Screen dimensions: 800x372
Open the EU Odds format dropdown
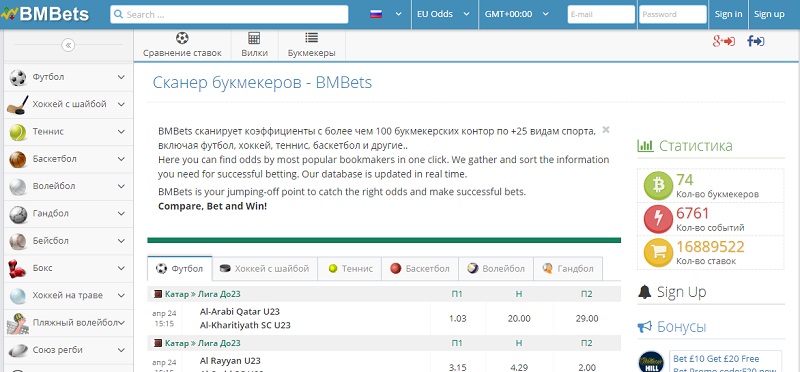point(444,14)
